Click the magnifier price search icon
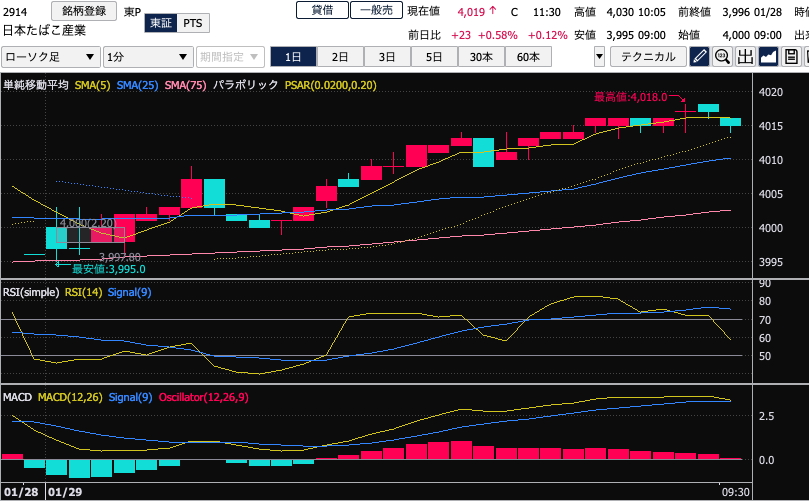The width and height of the screenshot is (809, 501). point(723,57)
